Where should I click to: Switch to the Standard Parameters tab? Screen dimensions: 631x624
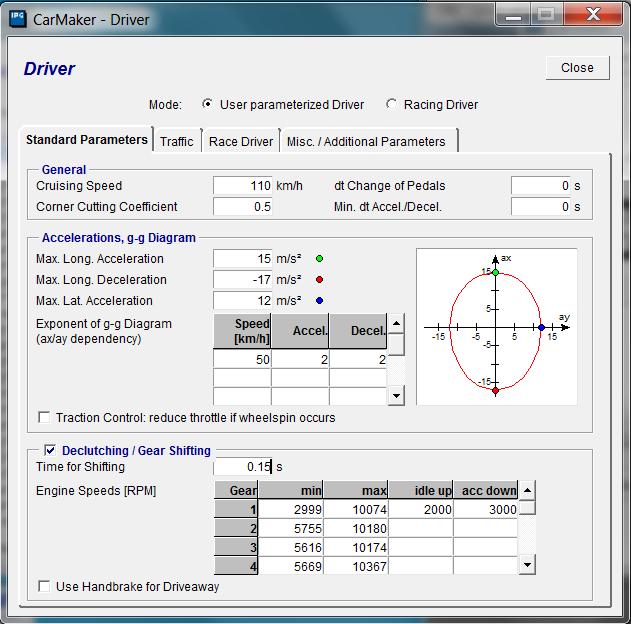coord(87,140)
